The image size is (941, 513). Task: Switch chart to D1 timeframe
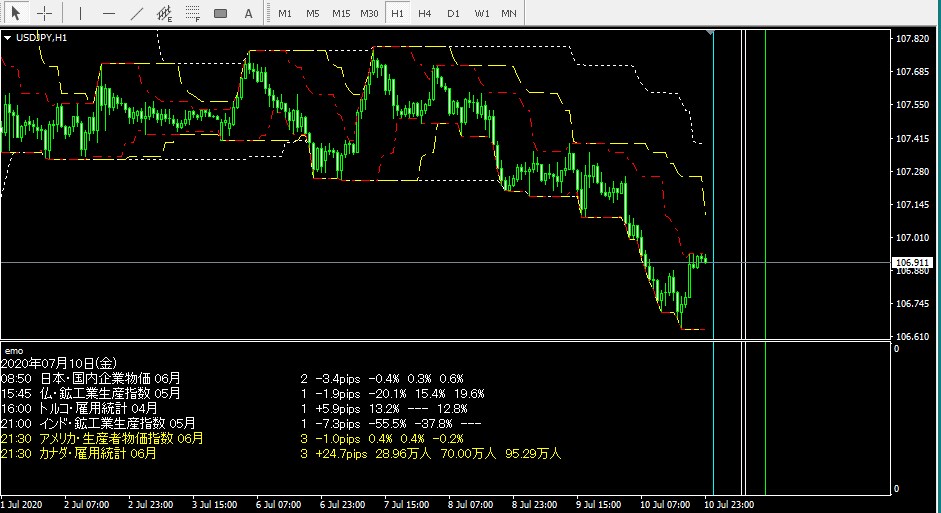453,13
